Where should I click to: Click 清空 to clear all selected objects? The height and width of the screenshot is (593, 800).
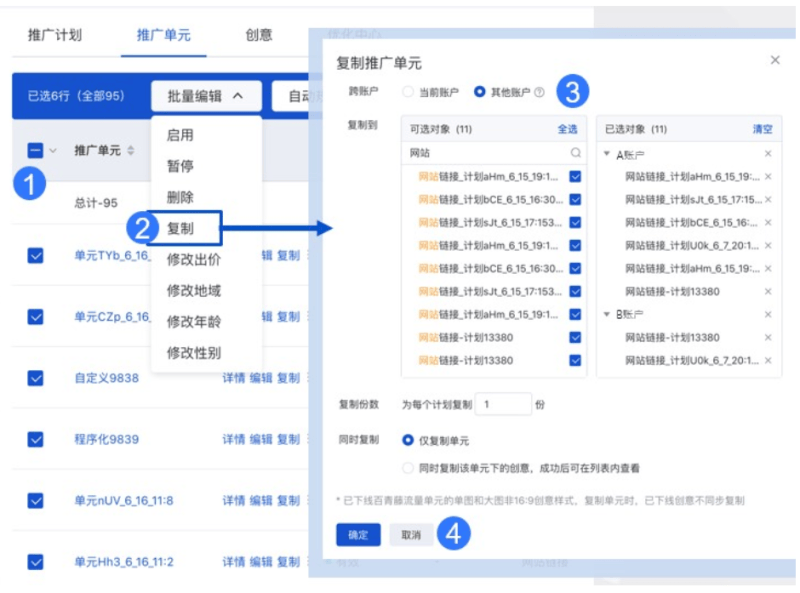(764, 130)
